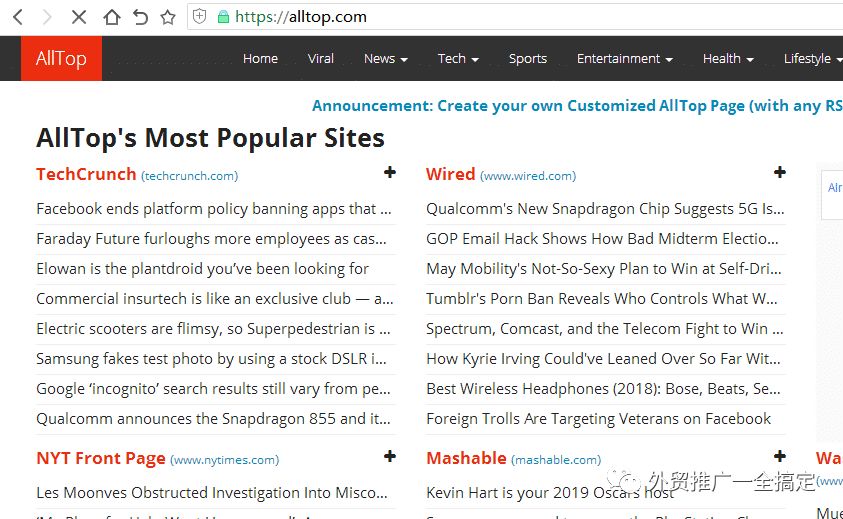Open 'Les Moonves Obstructed Investigation' article

pyautogui.click(x=212, y=493)
